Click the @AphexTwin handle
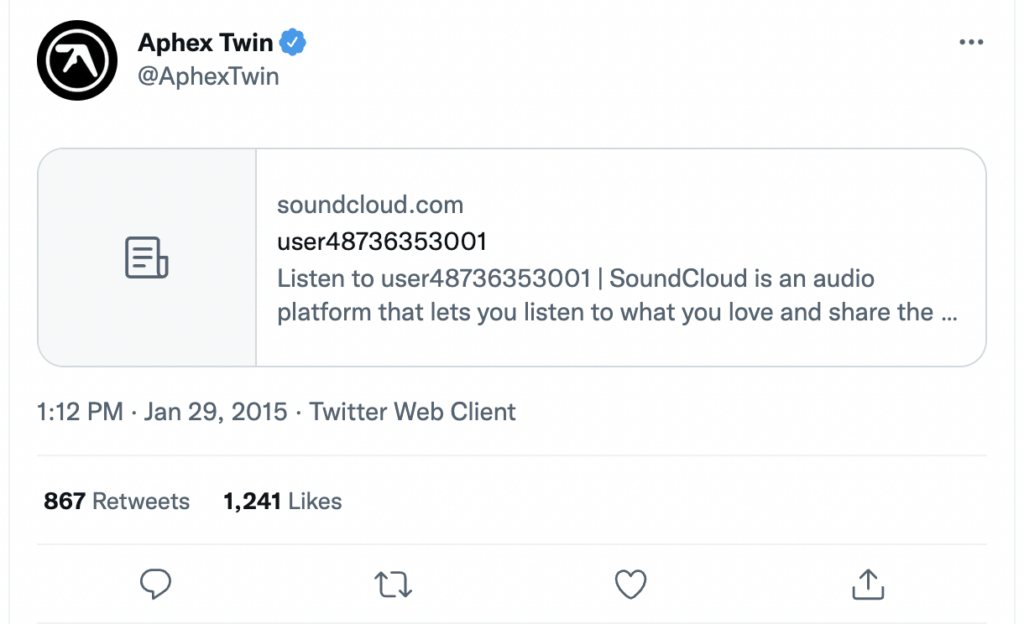 (208, 76)
